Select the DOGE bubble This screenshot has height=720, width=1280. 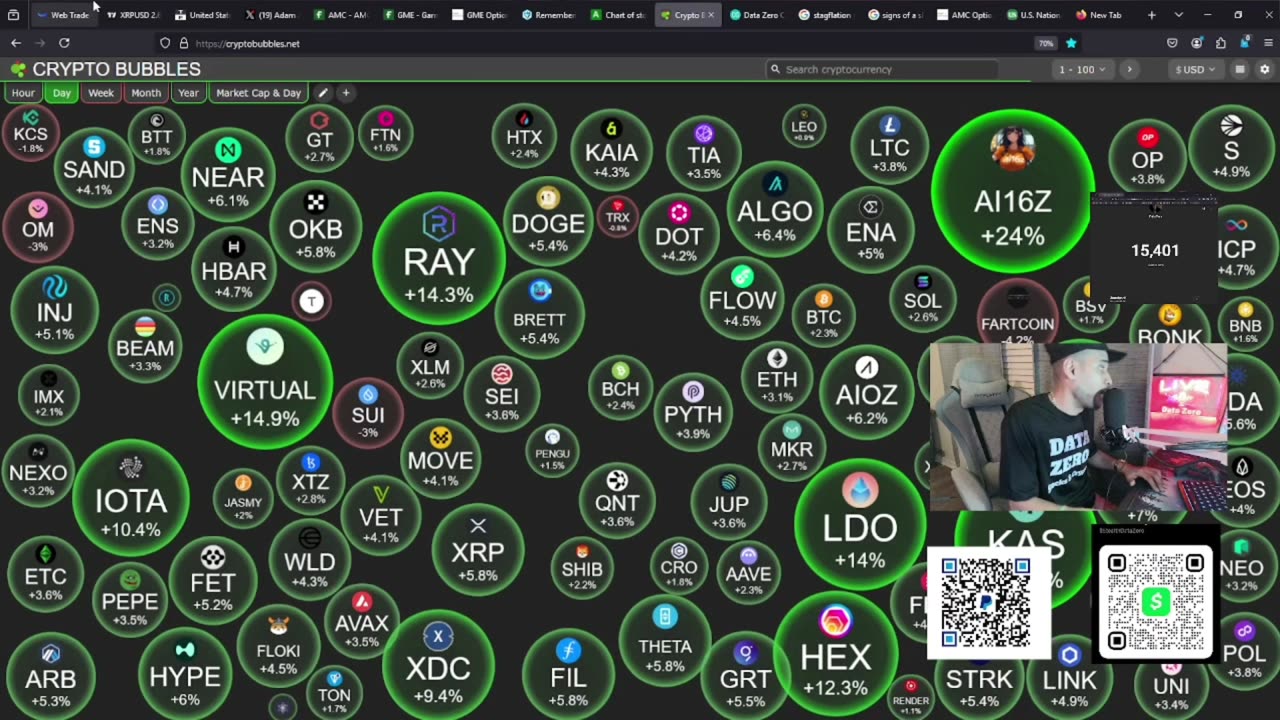pos(548,220)
